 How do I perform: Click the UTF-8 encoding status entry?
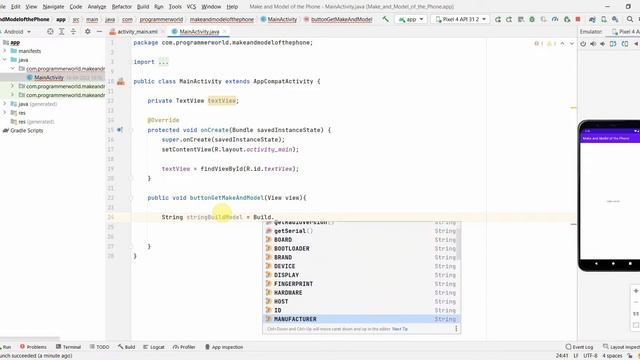[590, 356]
